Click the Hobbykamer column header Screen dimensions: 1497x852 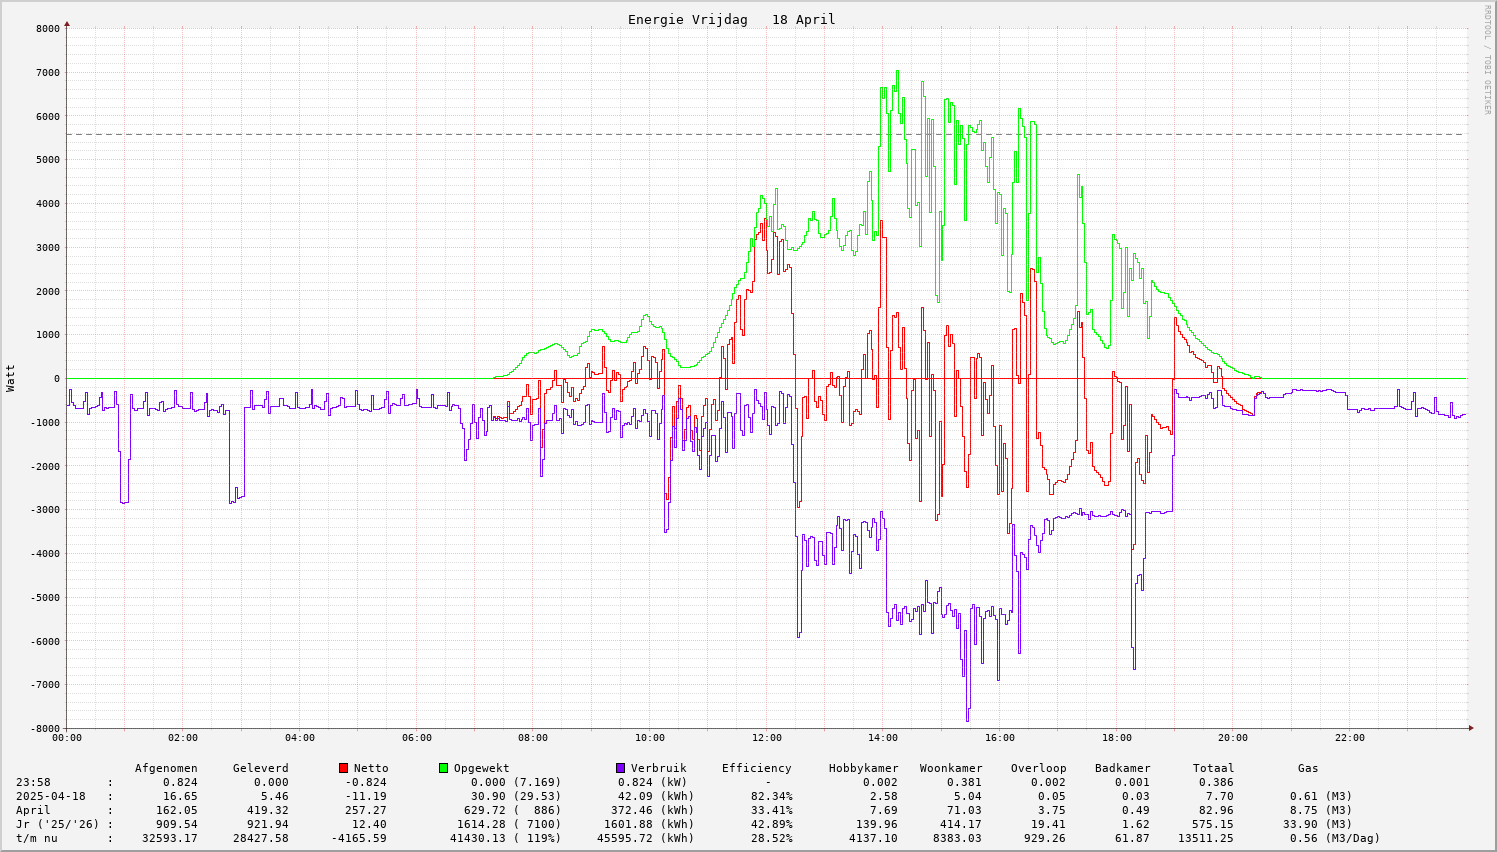[x=863, y=768]
